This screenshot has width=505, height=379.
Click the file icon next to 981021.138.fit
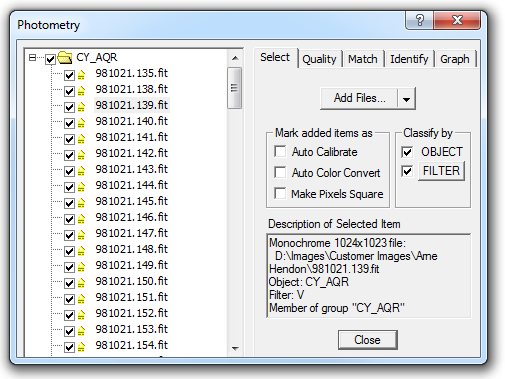(x=81, y=91)
